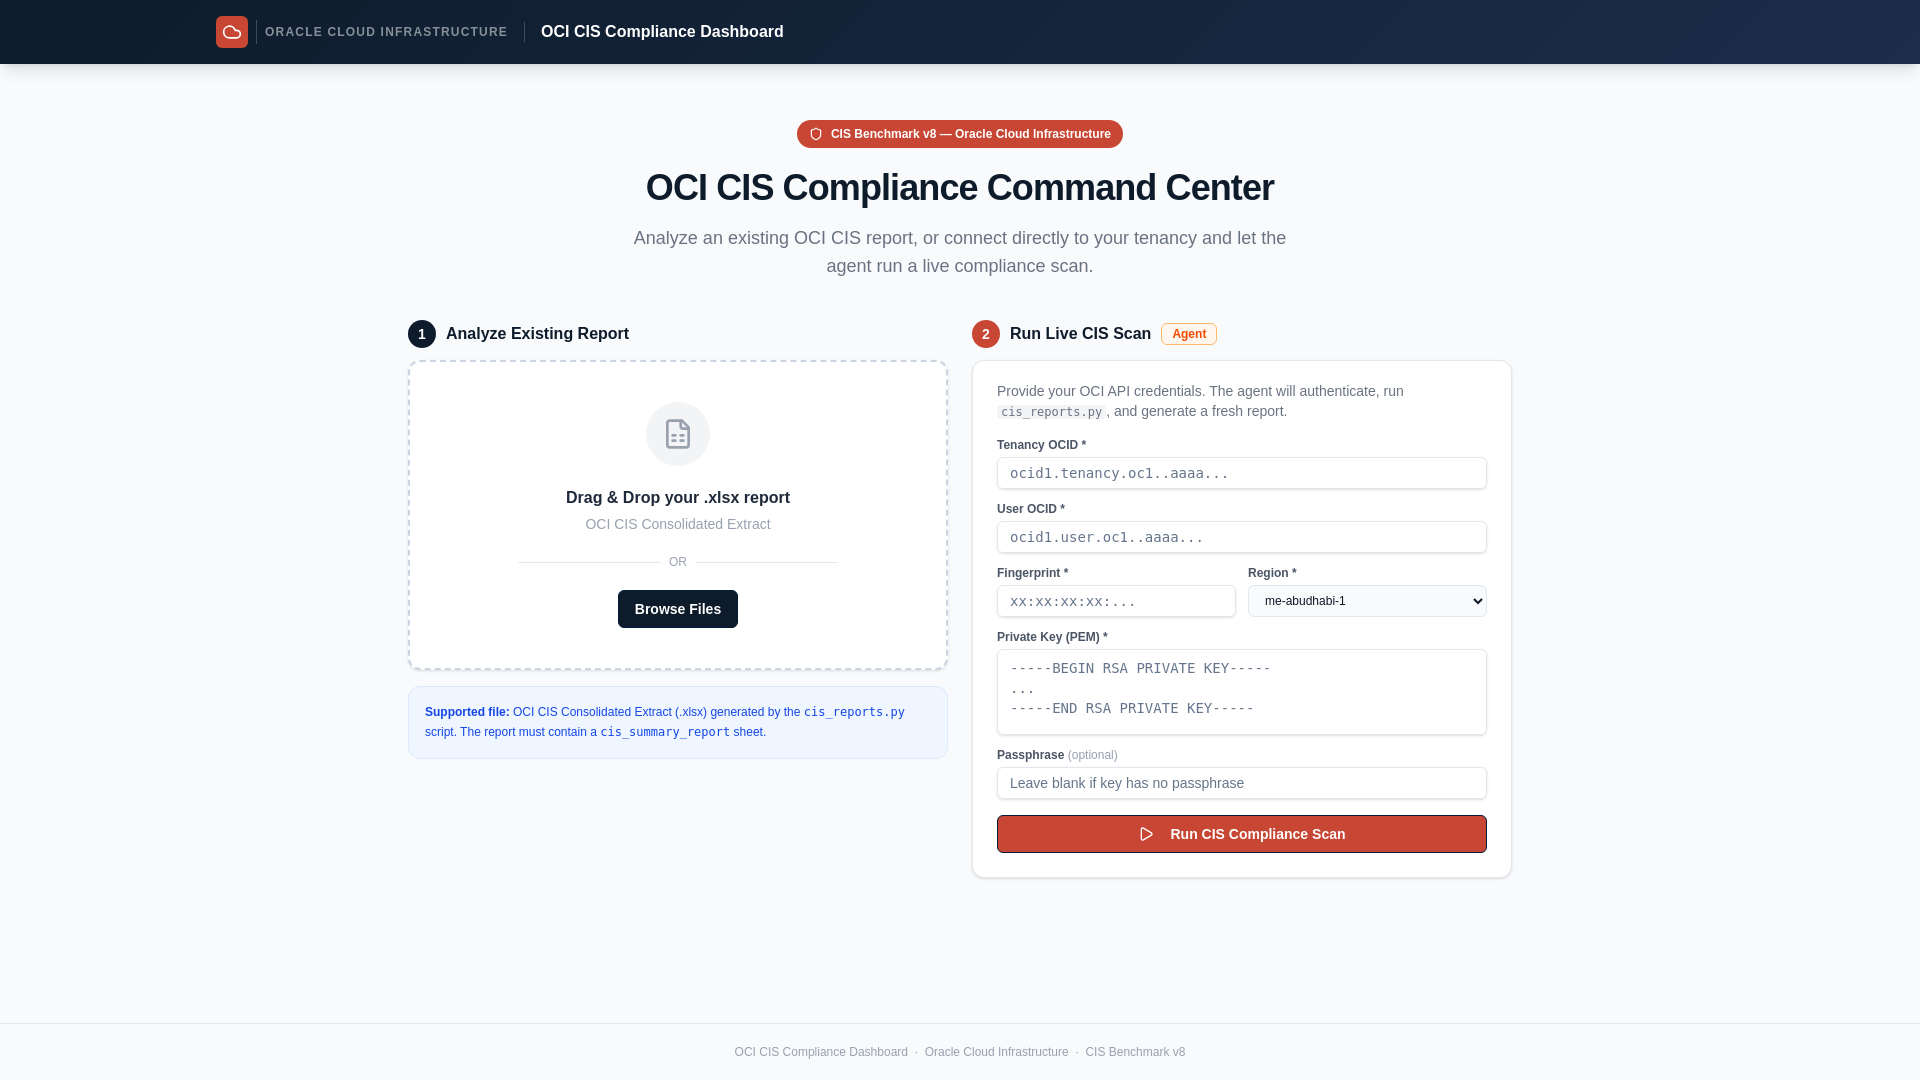Click the spreadsheet file icon in drop zone

pyautogui.click(x=678, y=434)
